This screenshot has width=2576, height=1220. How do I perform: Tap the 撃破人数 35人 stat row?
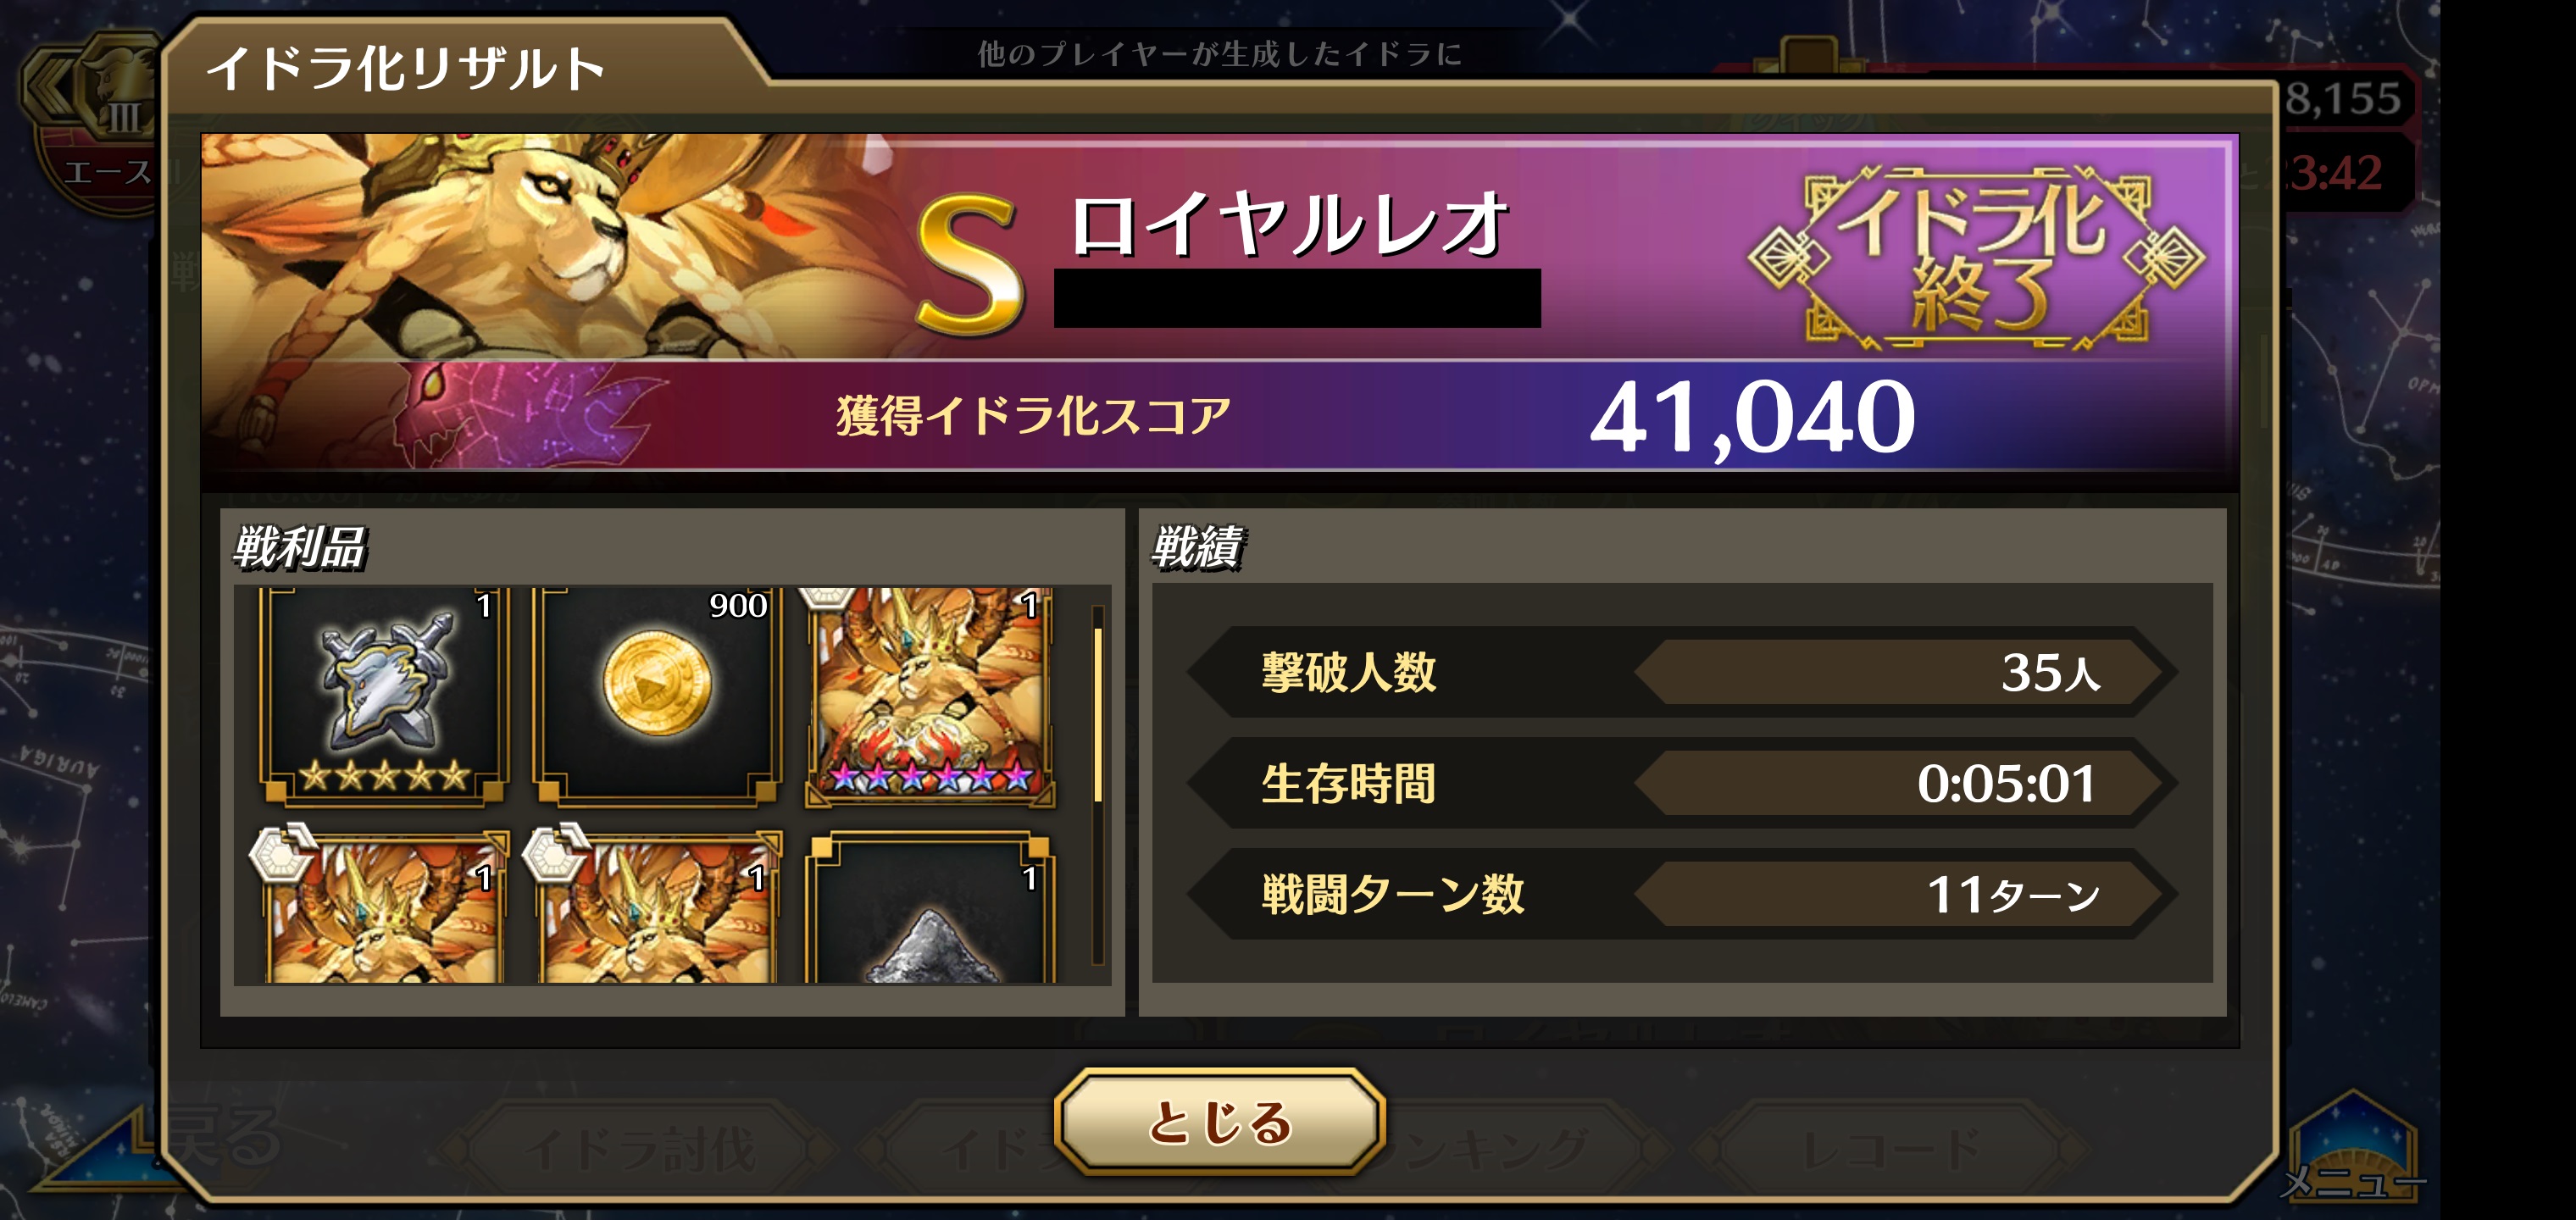[1682, 672]
